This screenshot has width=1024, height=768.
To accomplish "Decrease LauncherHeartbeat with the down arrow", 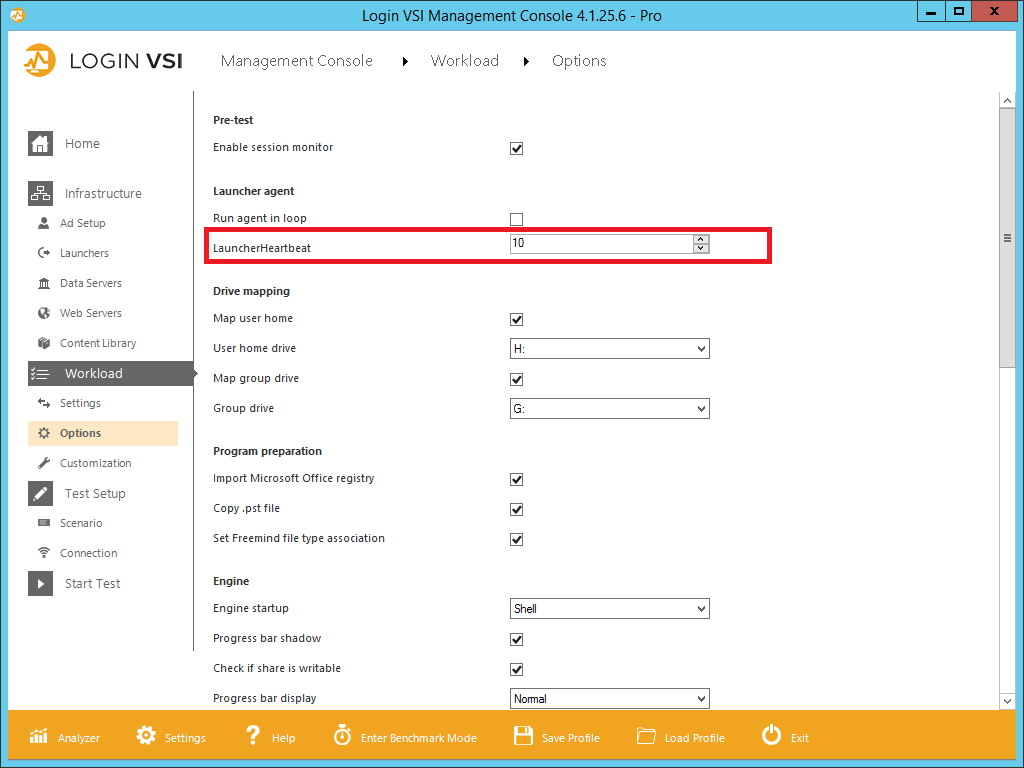I will (701, 248).
